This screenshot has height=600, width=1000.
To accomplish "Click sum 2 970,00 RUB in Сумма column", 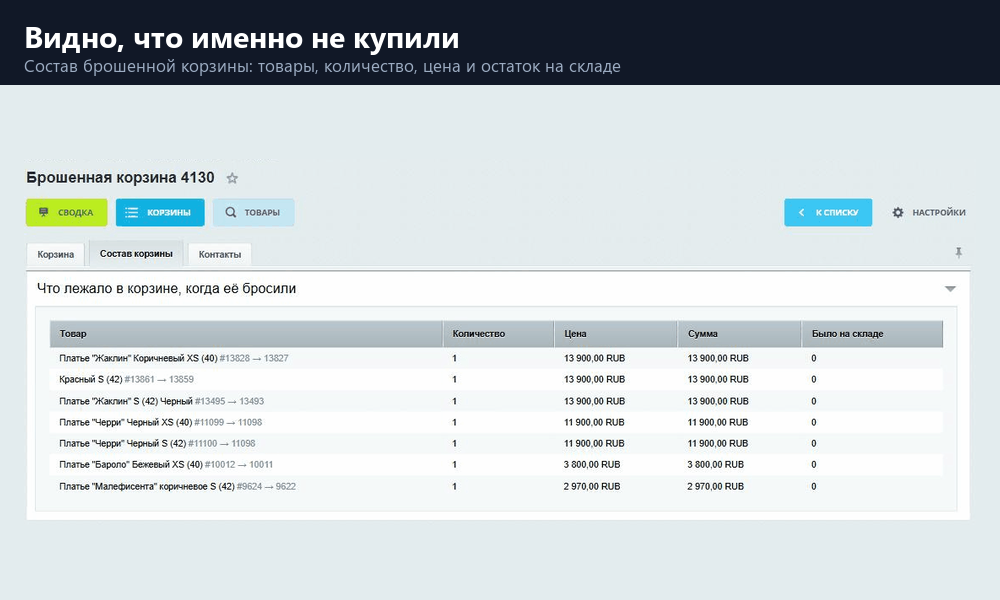I will click(x=716, y=486).
